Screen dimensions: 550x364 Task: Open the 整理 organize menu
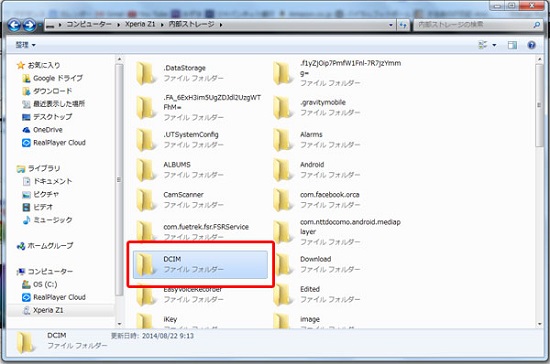25,45
